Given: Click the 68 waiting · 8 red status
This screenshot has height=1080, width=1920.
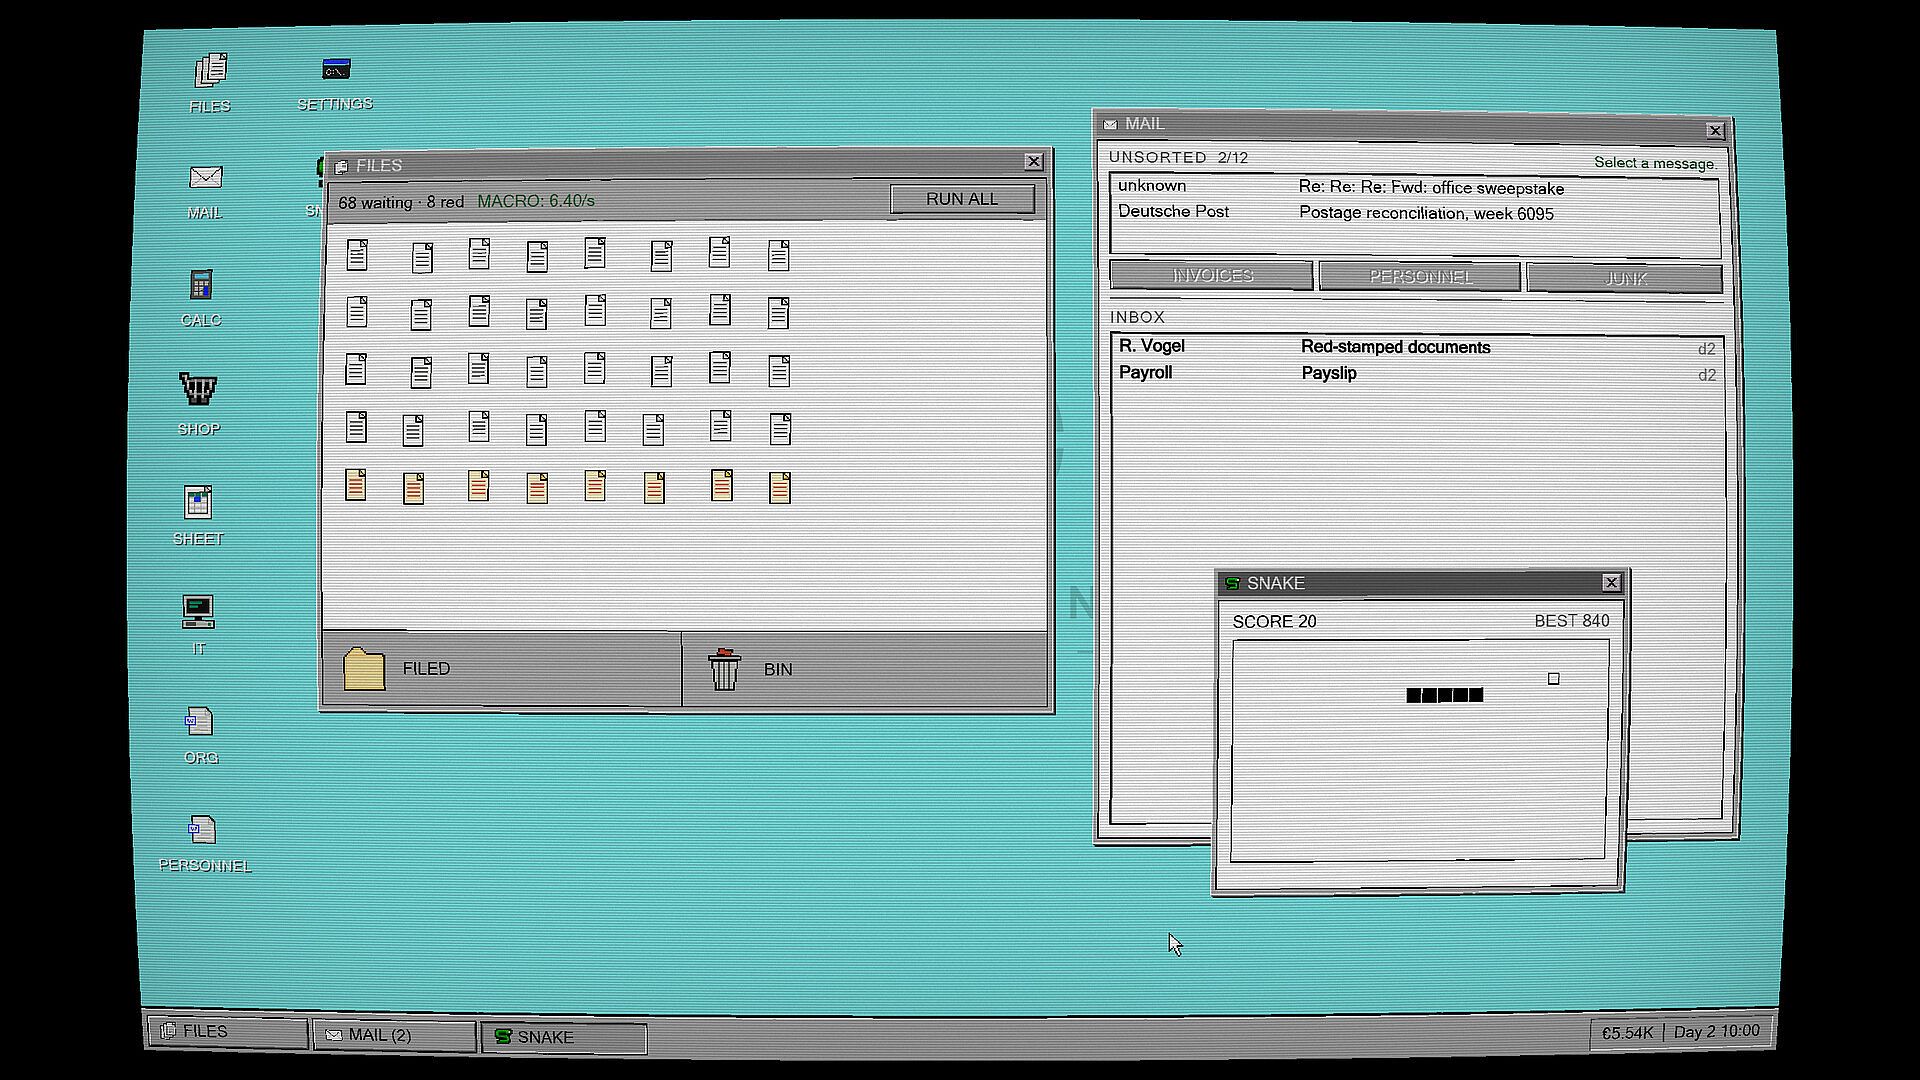Looking at the screenshot, I should click(x=401, y=202).
